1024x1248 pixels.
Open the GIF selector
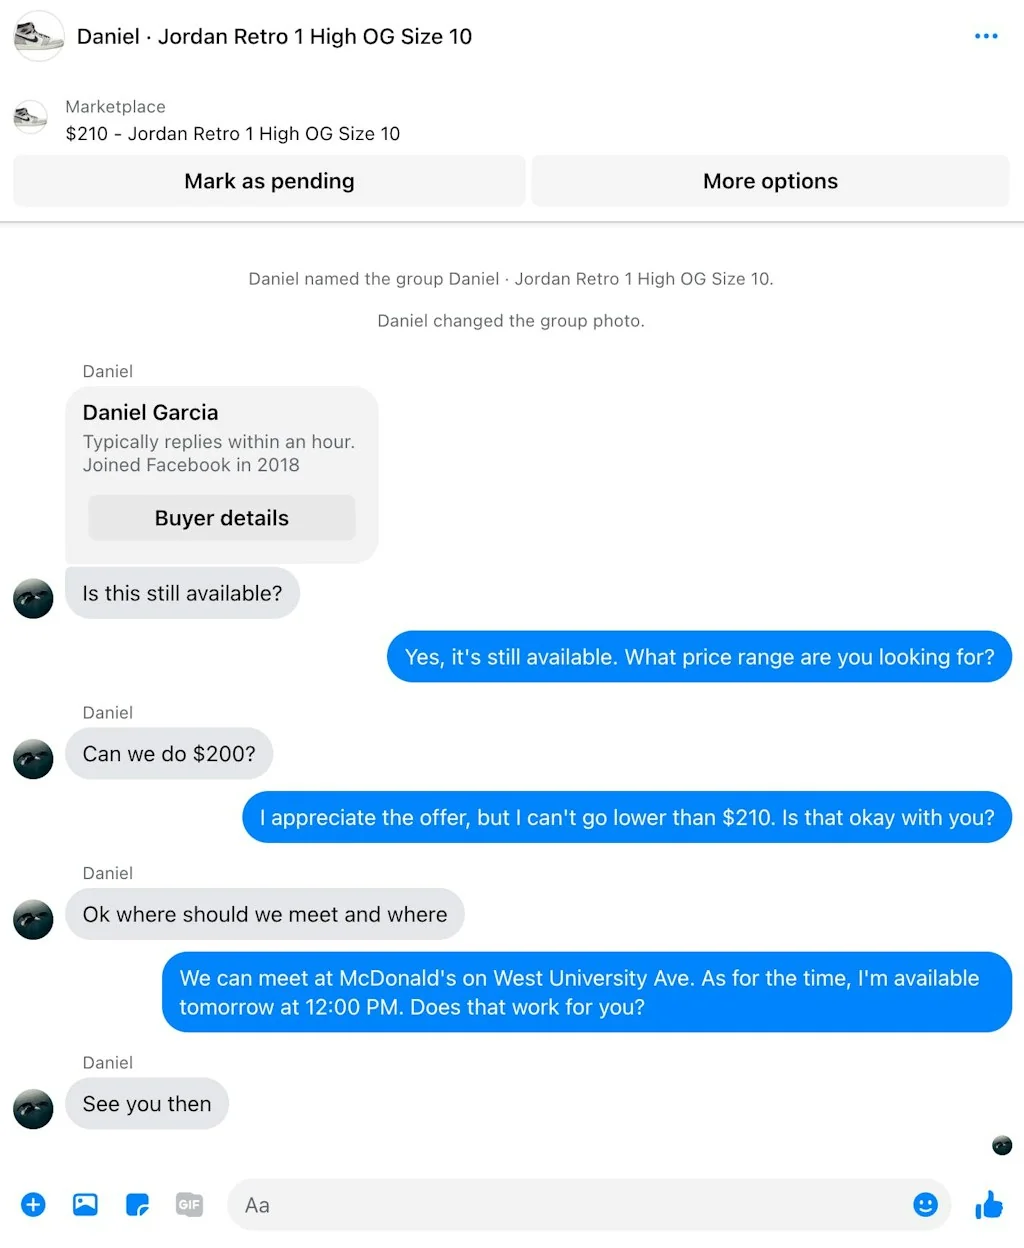tap(190, 1204)
